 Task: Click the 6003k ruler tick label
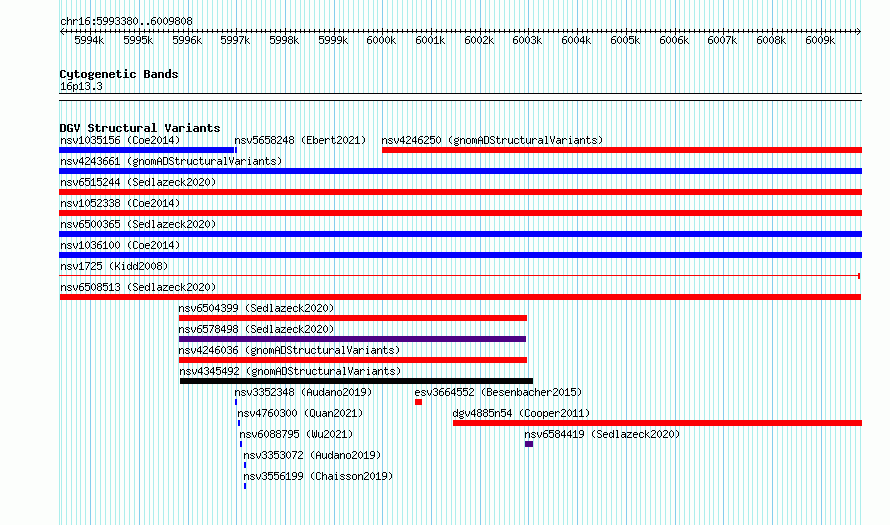527,41
